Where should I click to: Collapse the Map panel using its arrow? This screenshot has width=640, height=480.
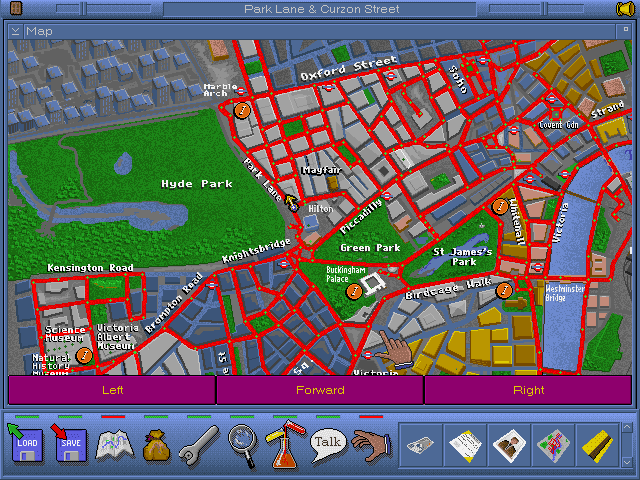tap(16, 30)
